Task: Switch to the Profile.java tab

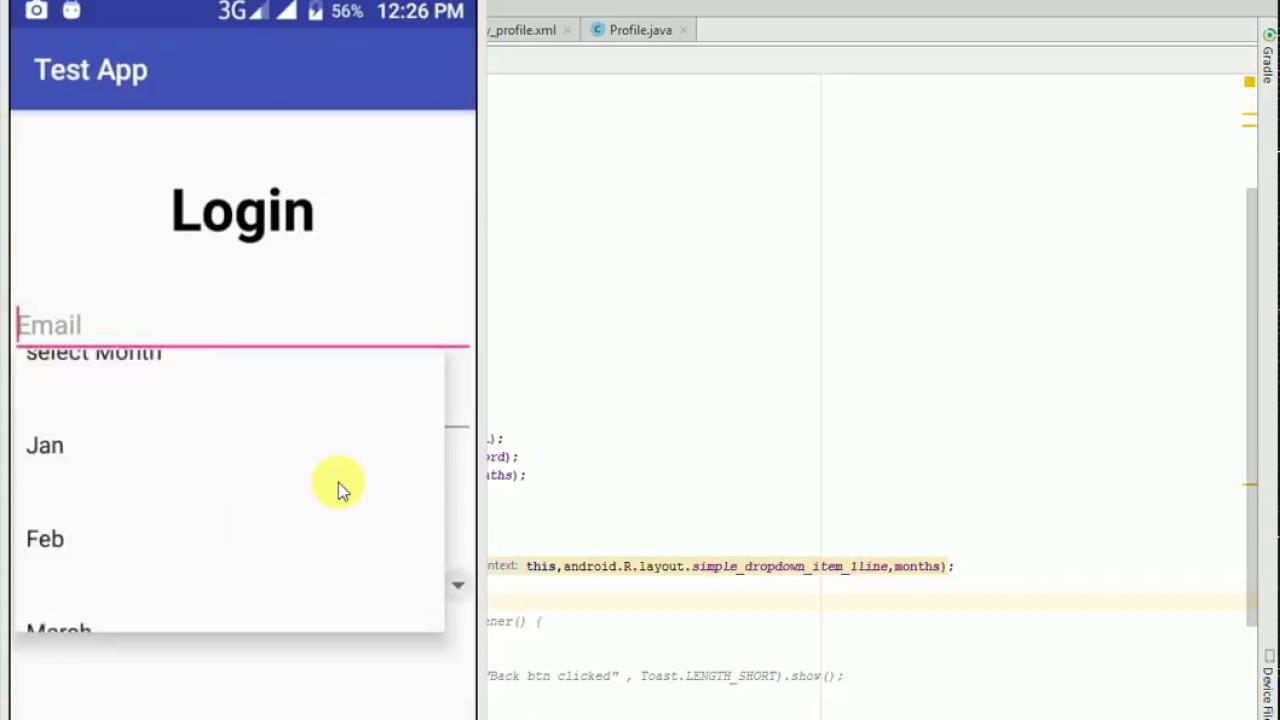Action: tap(640, 30)
